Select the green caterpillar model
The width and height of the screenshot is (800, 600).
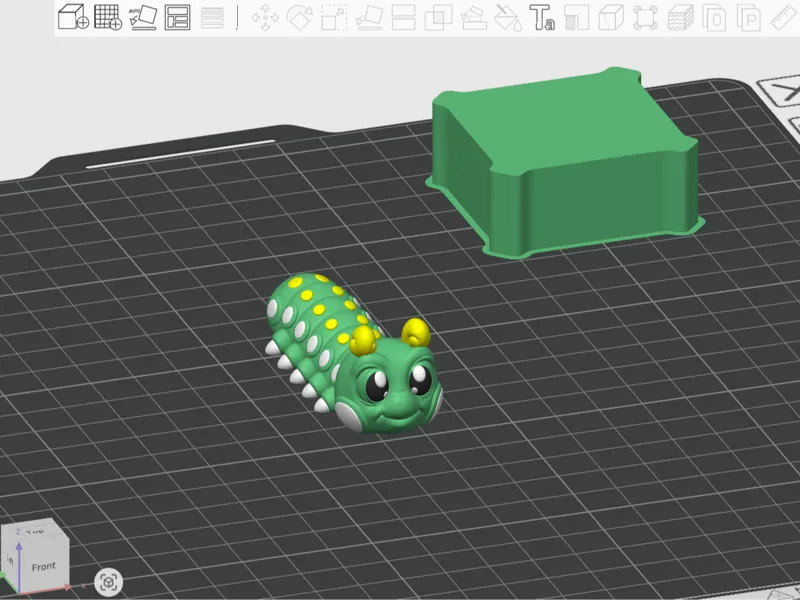[x=354, y=354]
